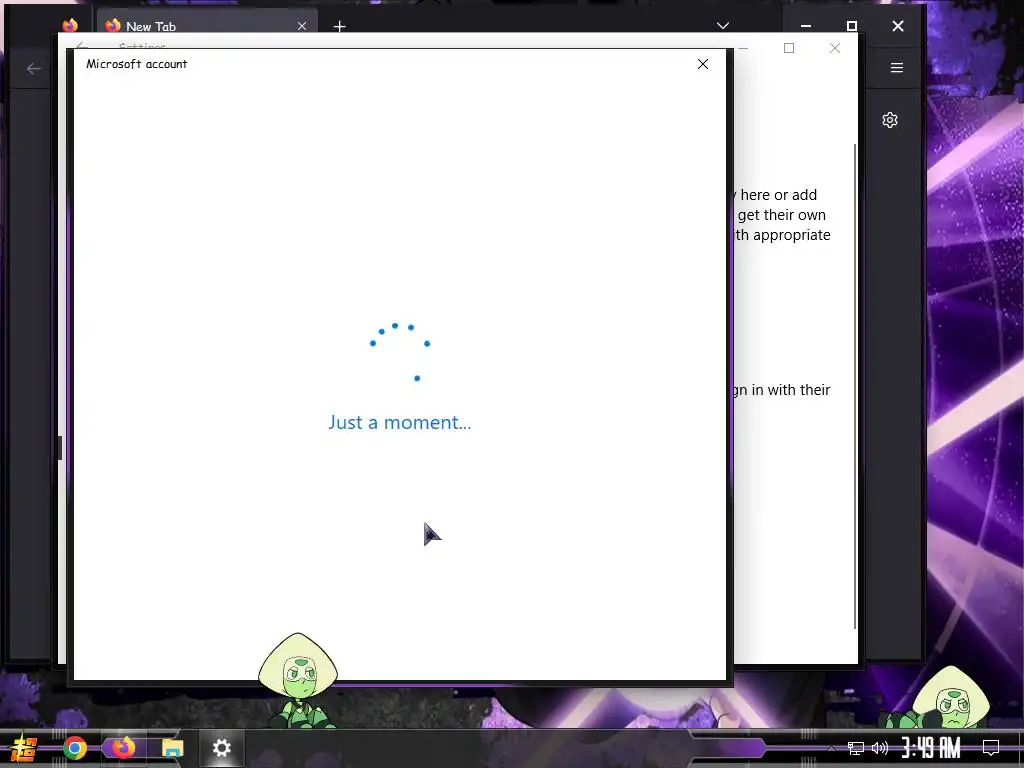Image resolution: width=1024 pixels, height=768 pixels.
Task: Open network status tray icon
Action: point(856,748)
